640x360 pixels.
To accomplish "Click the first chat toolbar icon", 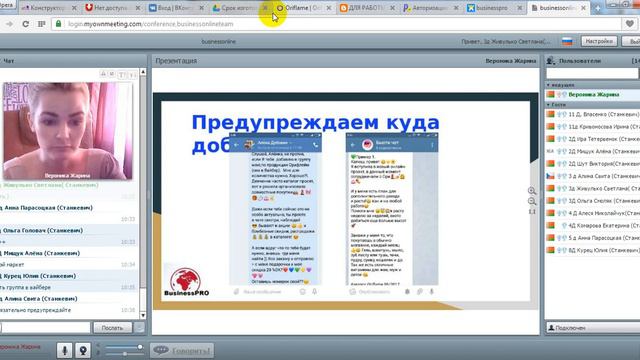I will (103, 74).
